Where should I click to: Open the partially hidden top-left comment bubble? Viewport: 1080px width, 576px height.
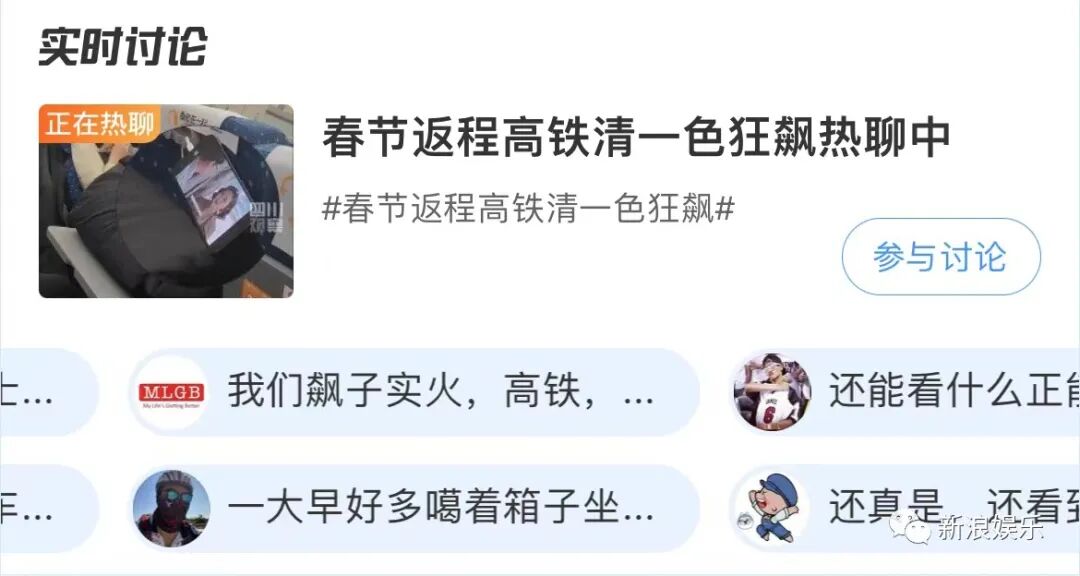coord(49,392)
